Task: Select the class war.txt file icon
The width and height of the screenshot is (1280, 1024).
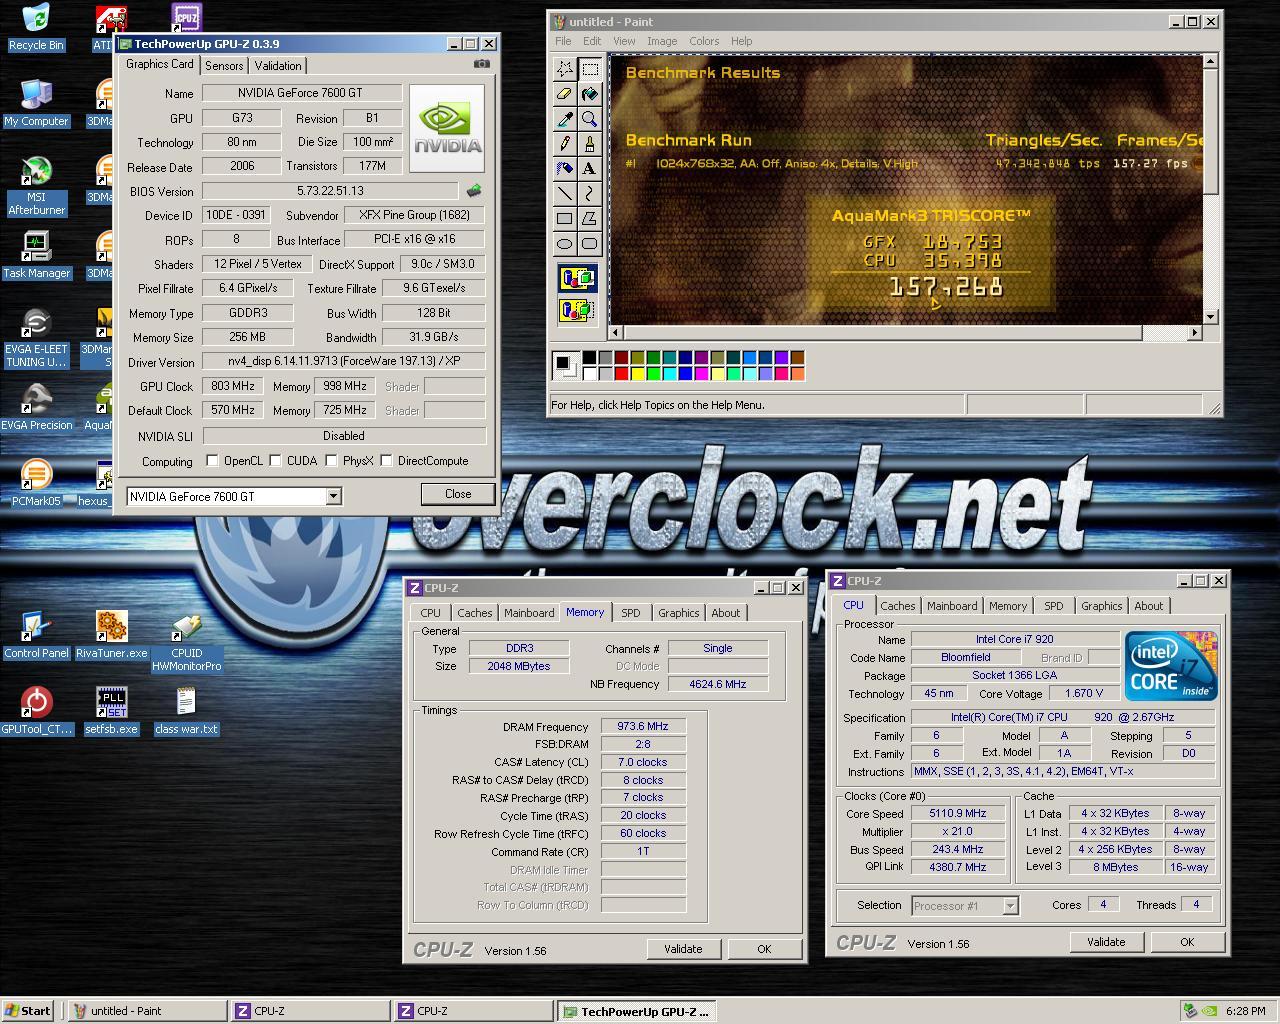Action: point(186,710)
